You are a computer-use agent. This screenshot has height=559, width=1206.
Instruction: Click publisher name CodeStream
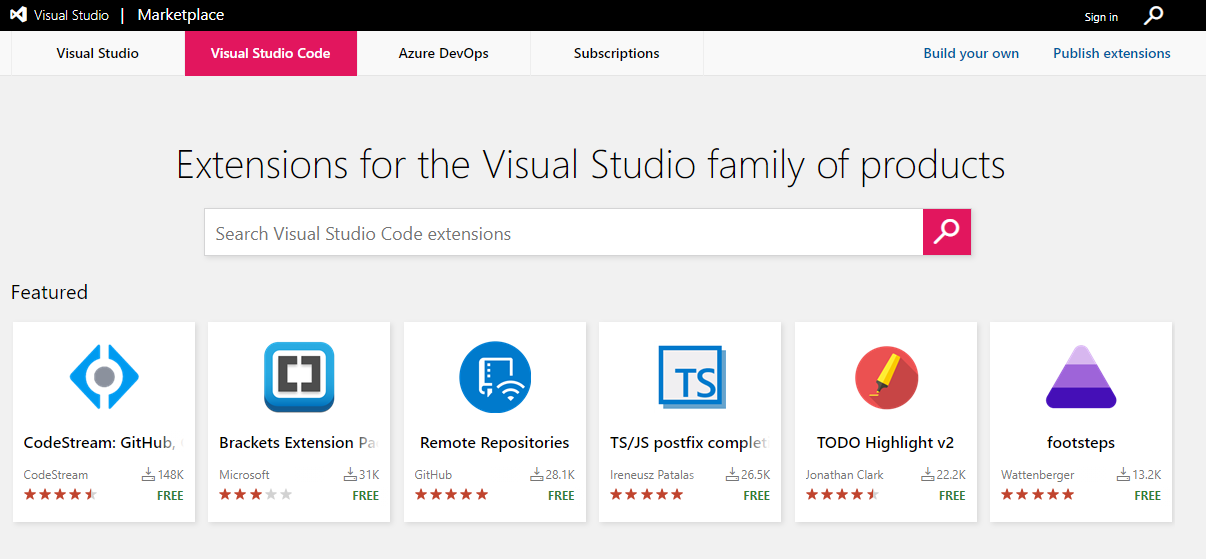(56, 475)
